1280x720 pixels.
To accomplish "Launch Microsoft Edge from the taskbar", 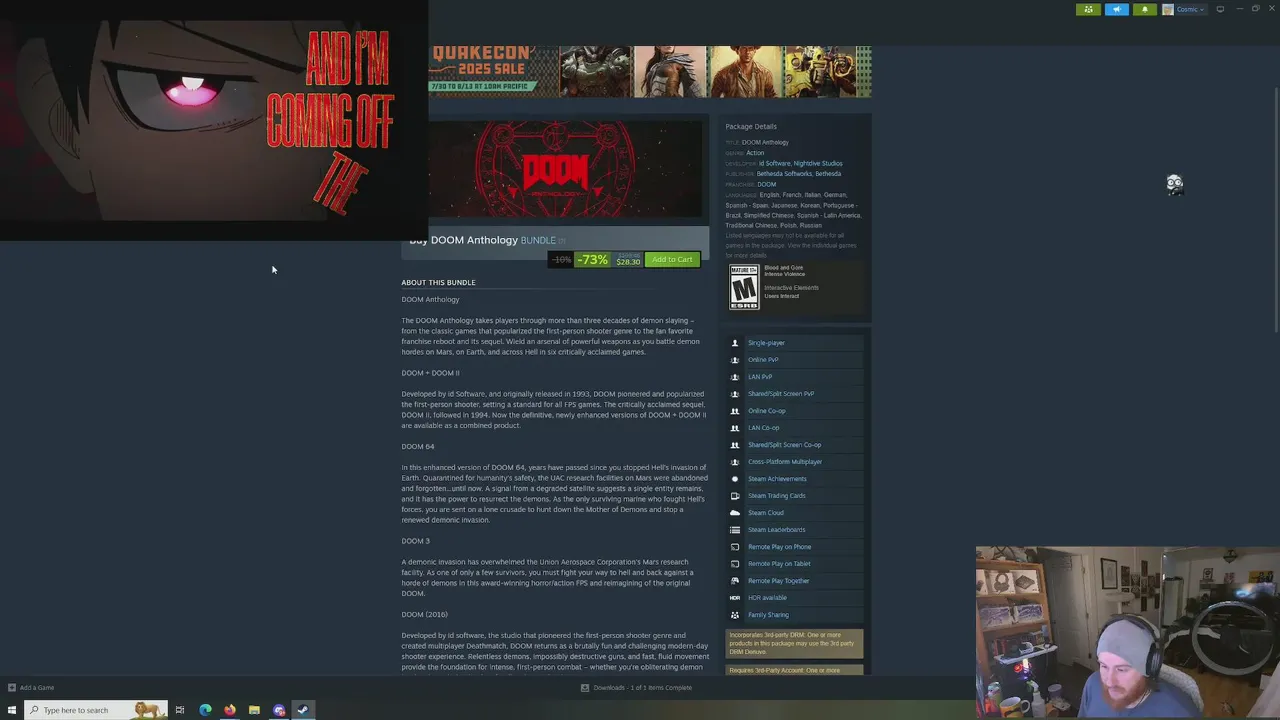I will pos(205,710).
